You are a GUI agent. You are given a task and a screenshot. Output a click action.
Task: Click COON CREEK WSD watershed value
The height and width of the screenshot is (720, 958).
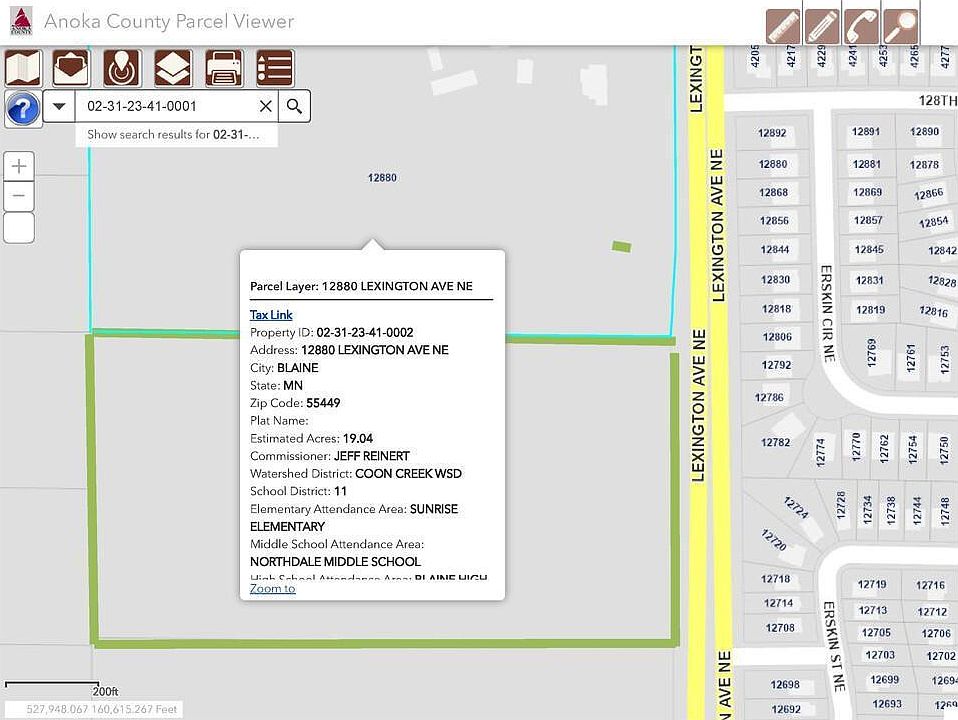(408, 474)
